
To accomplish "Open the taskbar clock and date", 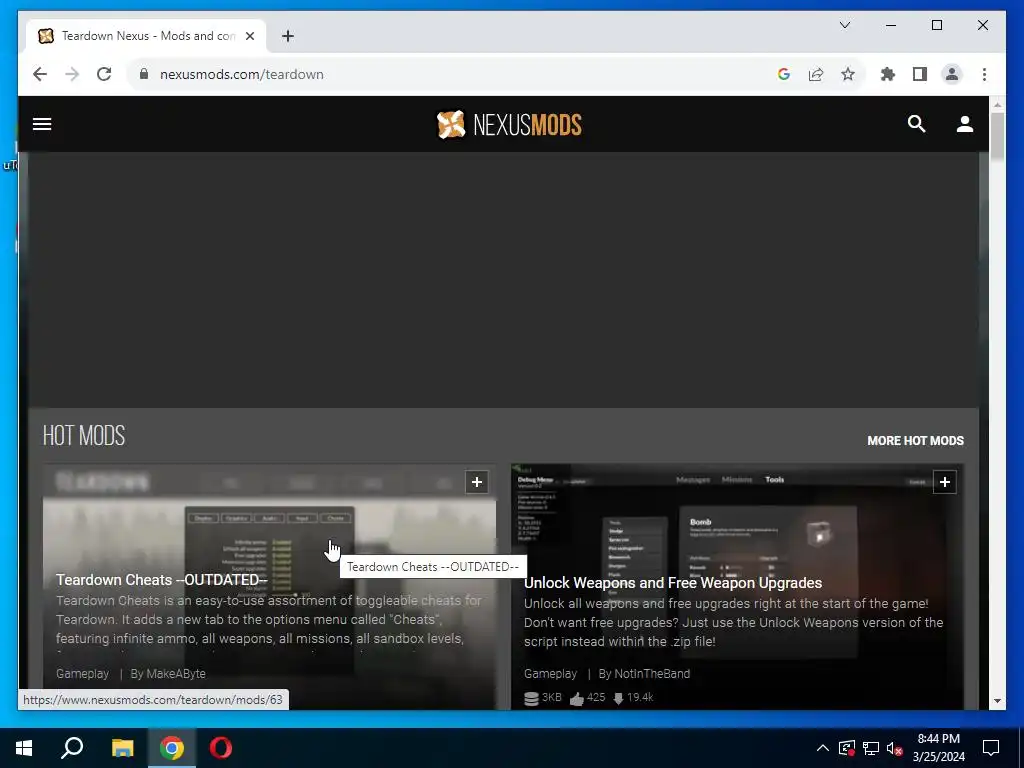I will (x=938, y=748).
